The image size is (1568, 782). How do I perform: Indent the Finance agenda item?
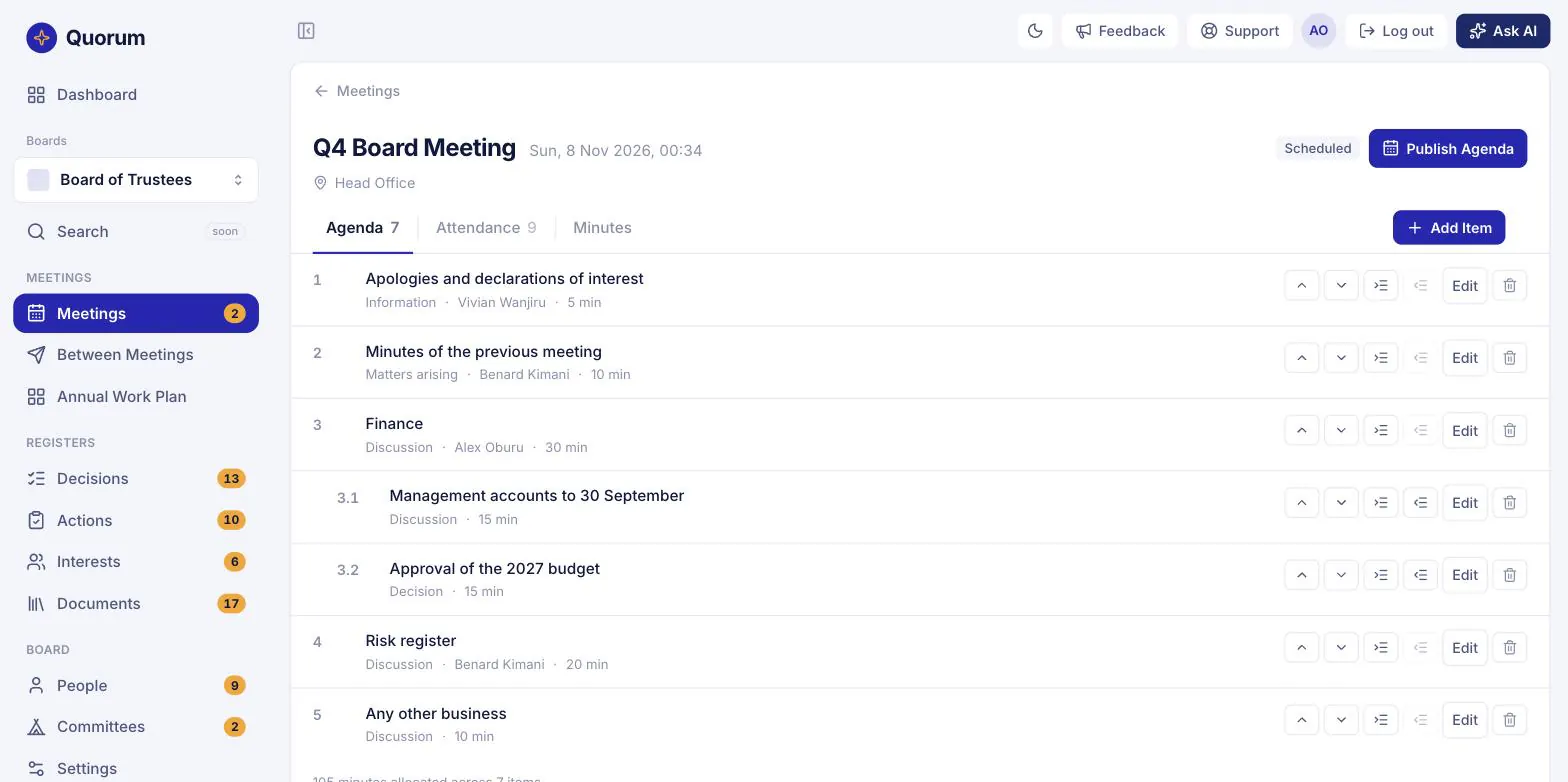pos(1381,430)
